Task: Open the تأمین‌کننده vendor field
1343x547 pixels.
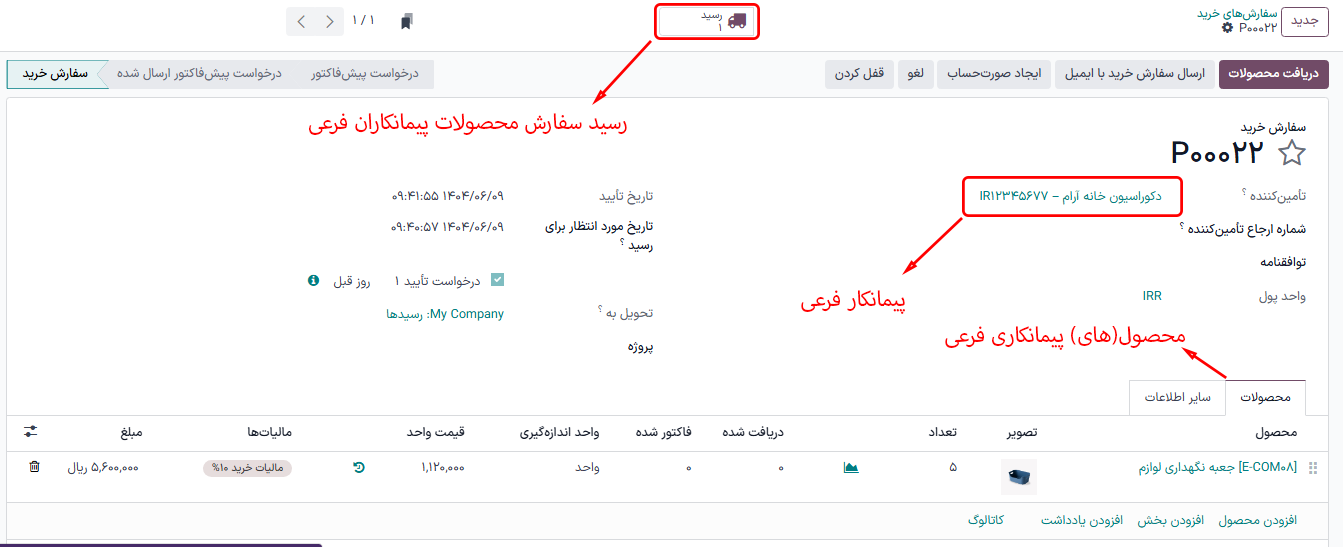Action: tap(1070, 196)
